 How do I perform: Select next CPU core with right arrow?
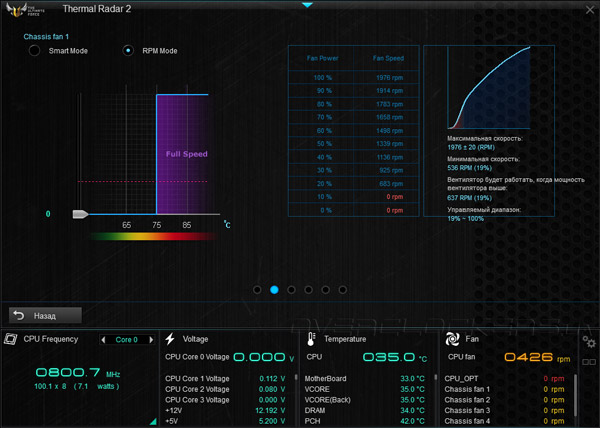(151, 340)
